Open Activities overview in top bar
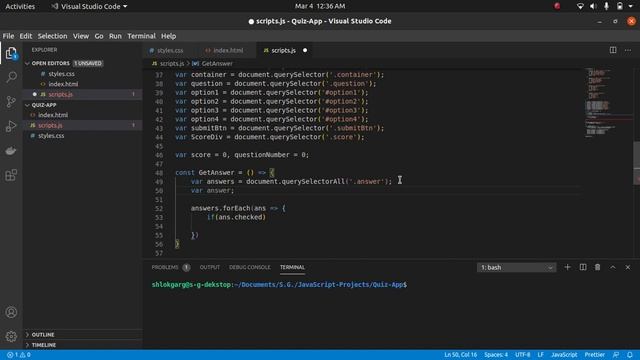 point(20,6)
